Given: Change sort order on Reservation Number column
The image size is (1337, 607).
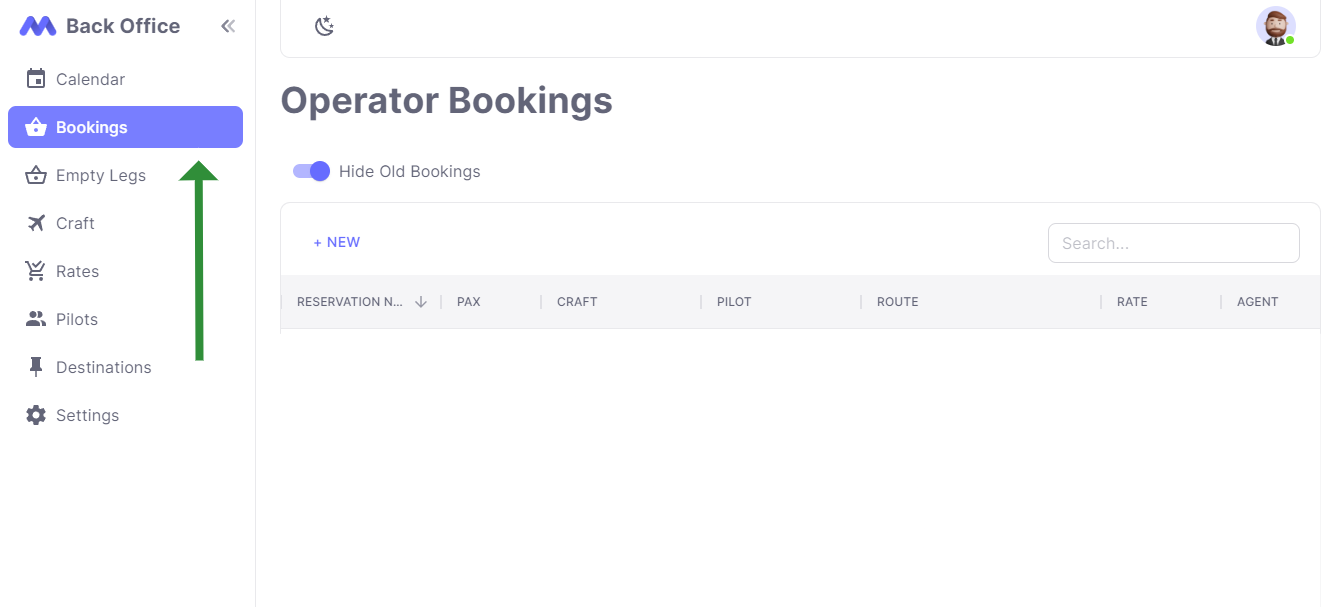Looking at the screenshot, I should pos(421,301).
